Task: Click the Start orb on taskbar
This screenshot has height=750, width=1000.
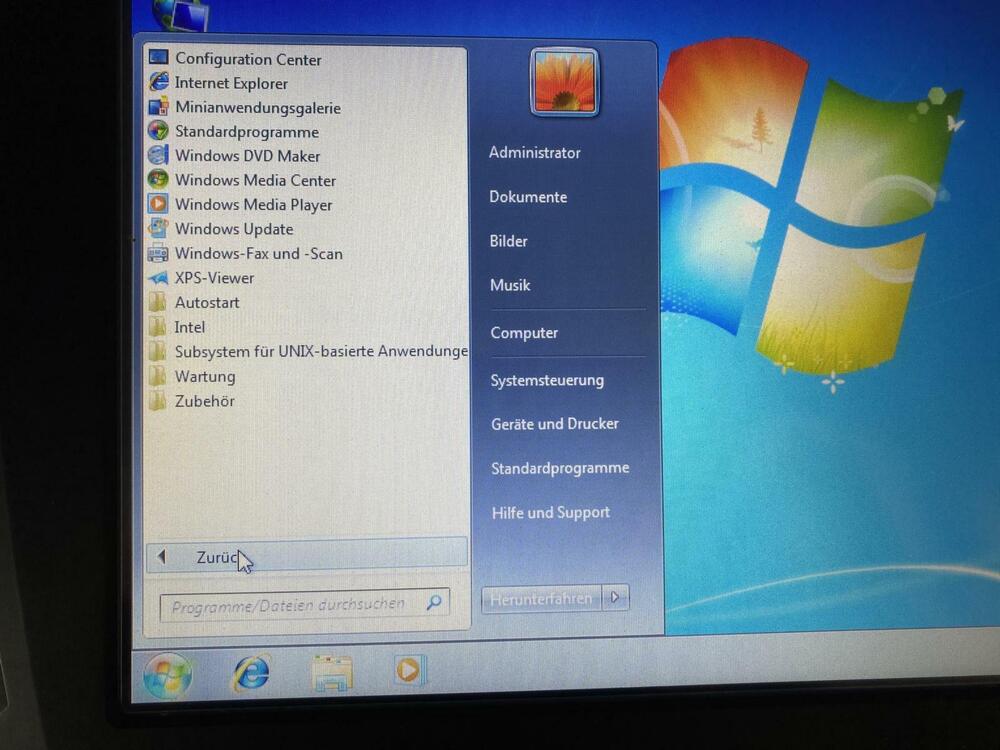Action: coord(168,675)
